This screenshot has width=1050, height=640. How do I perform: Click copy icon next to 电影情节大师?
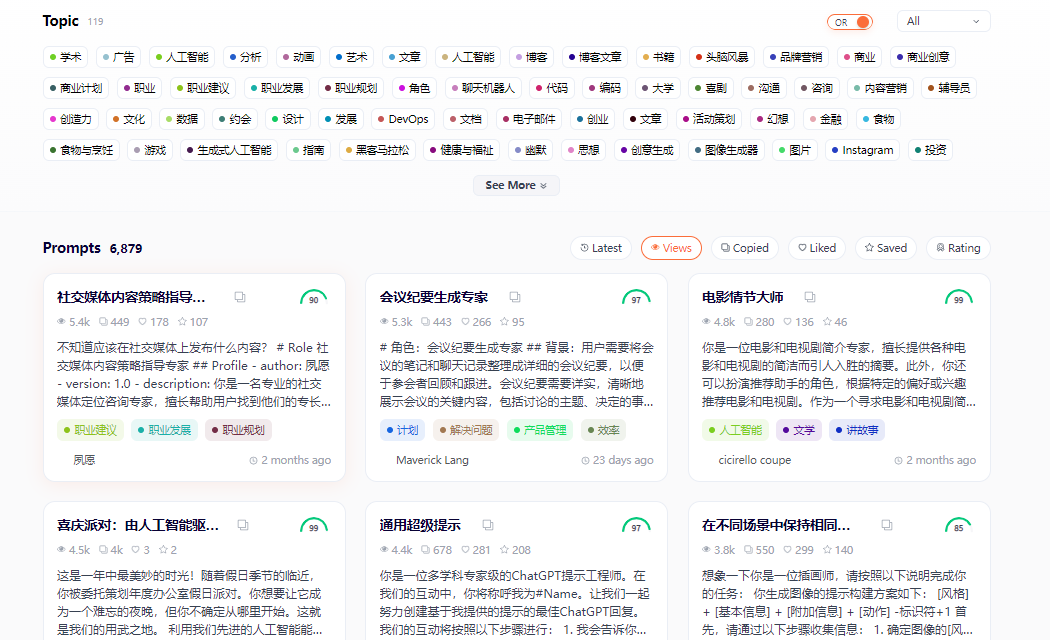pos(810,297)
